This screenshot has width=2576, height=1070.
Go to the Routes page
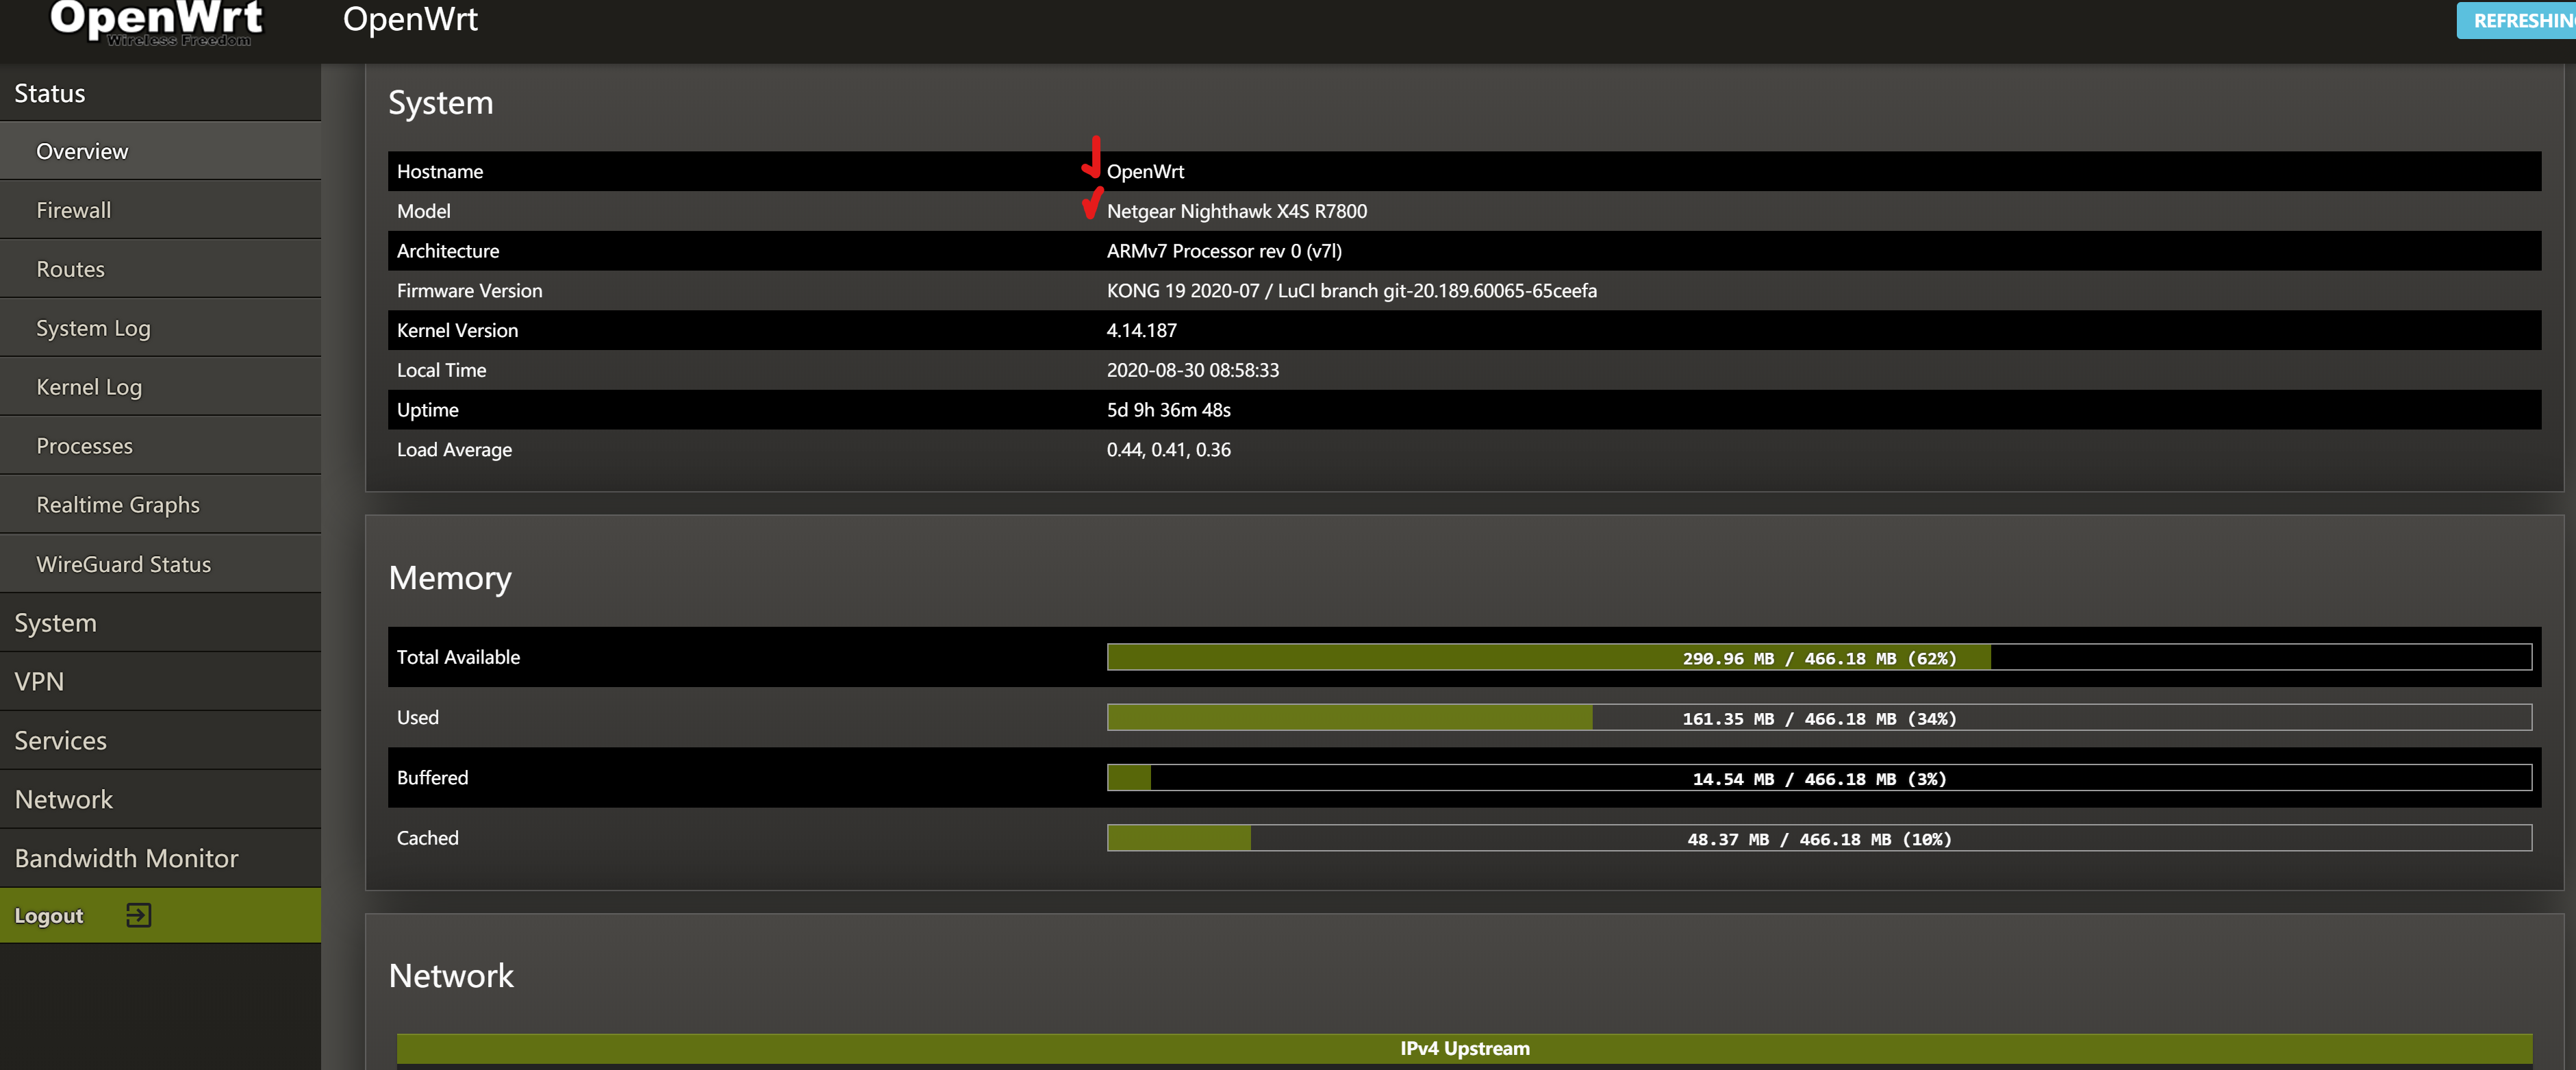point(160,269)
